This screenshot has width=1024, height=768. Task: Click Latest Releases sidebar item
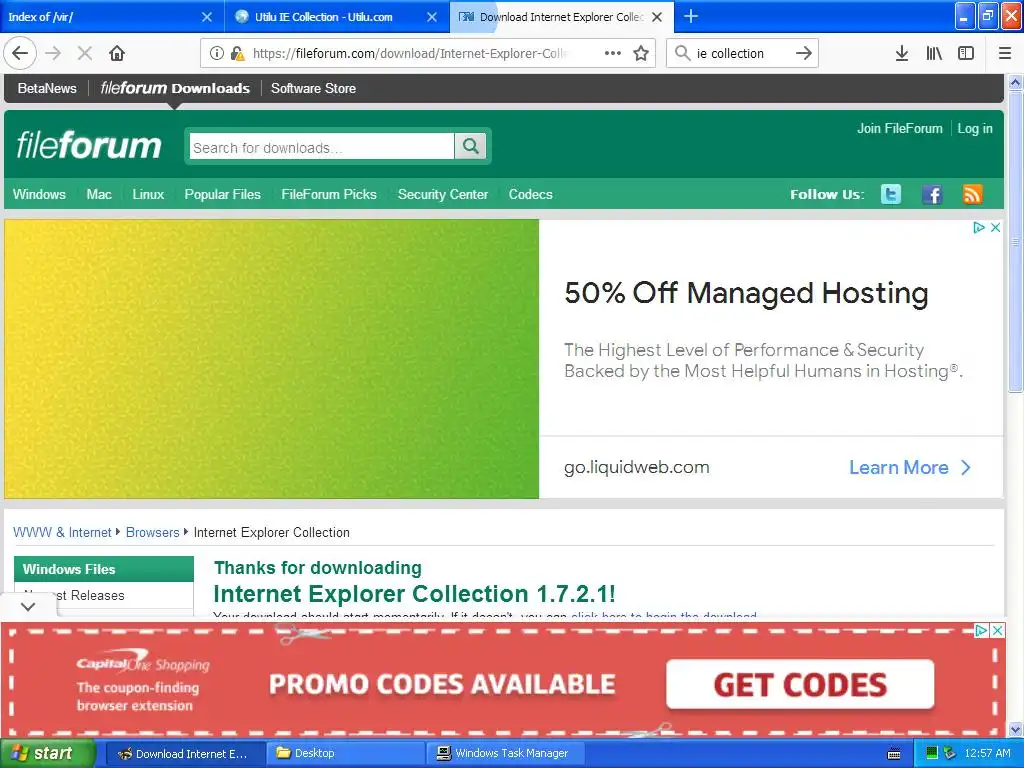[74, 596]
